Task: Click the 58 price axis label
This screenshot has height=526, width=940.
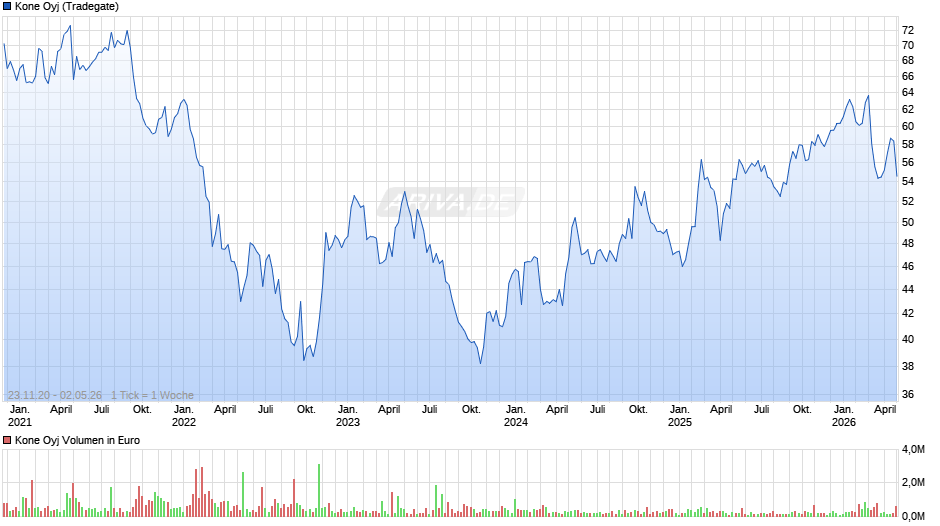Action: tap(908, 145)
